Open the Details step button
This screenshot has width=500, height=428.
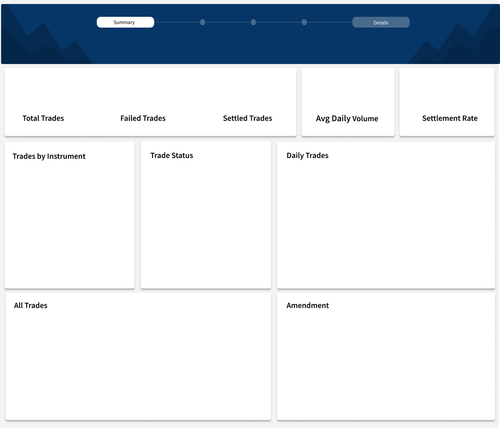point(381,22)
